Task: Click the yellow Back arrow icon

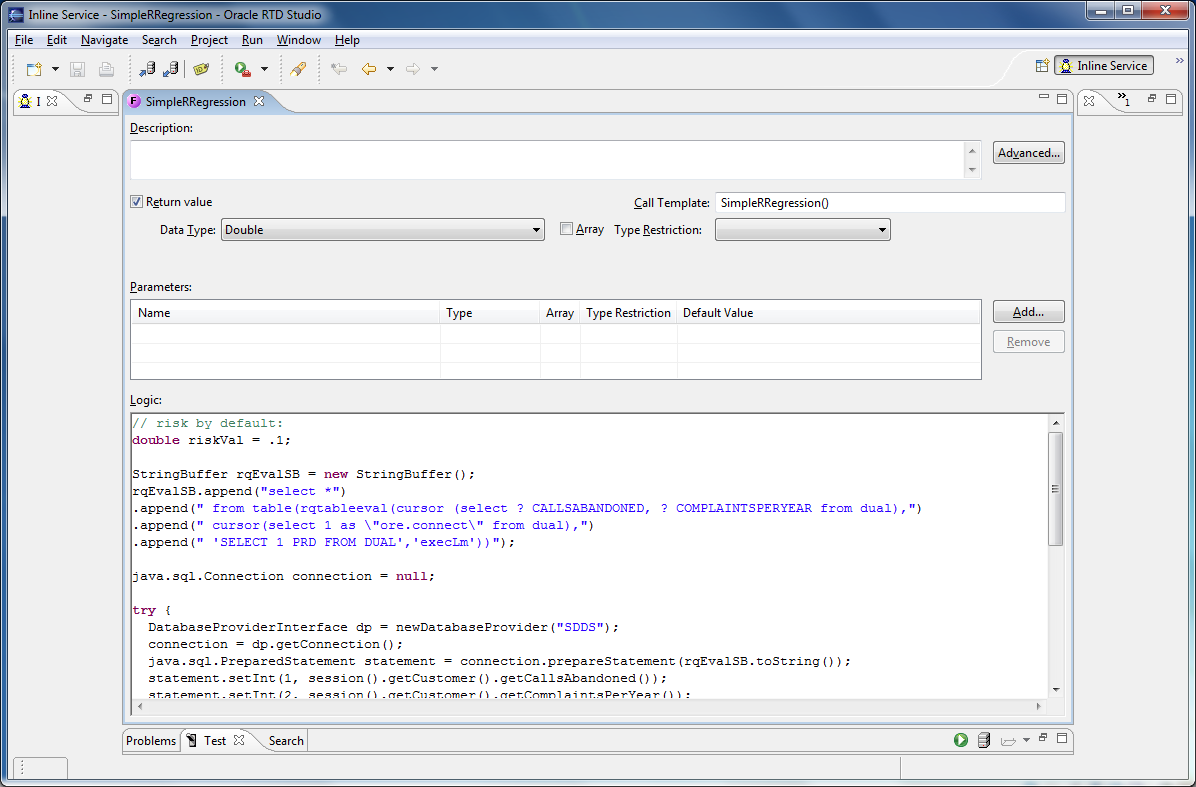Action: coord(369,69)
